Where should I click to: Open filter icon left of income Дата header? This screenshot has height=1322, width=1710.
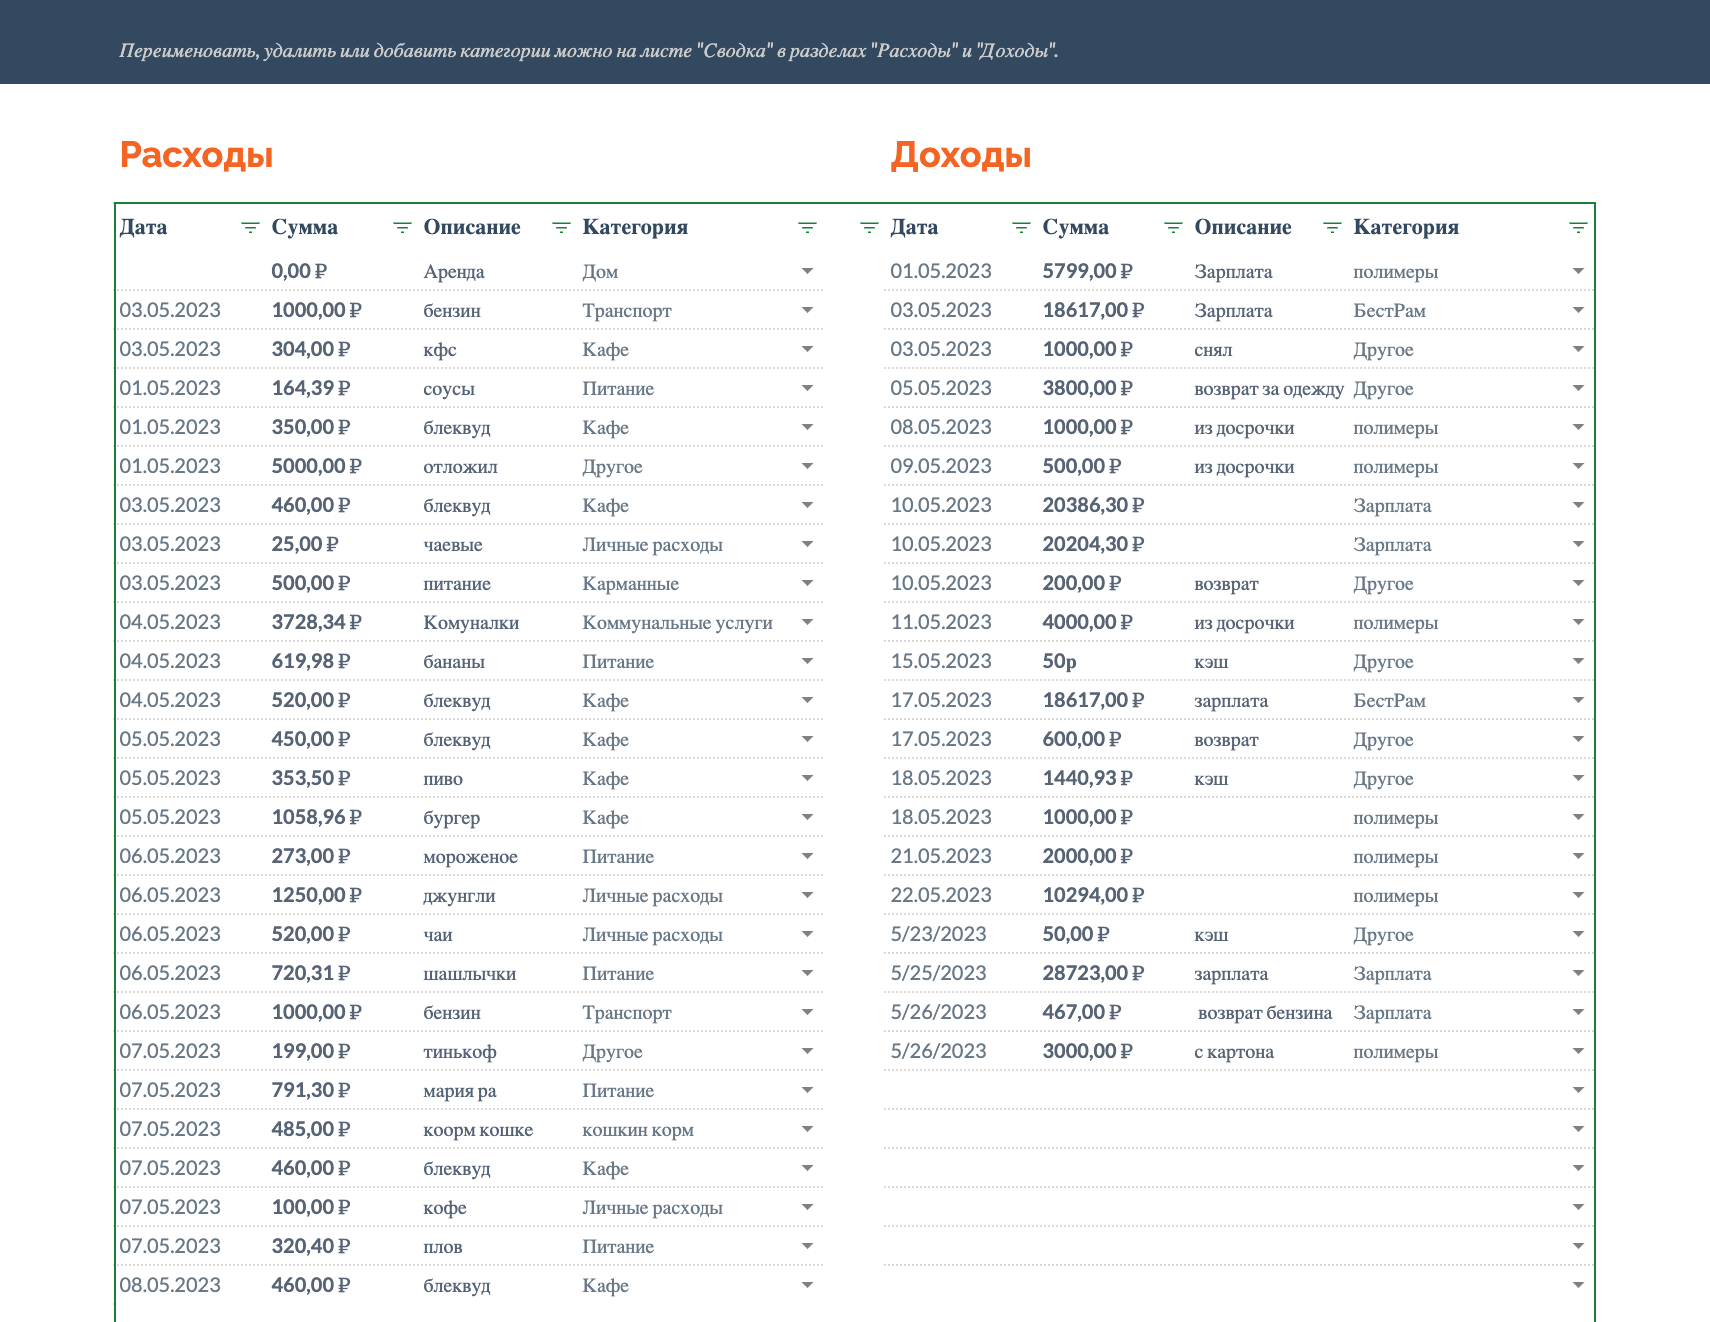tap(869, 228)
